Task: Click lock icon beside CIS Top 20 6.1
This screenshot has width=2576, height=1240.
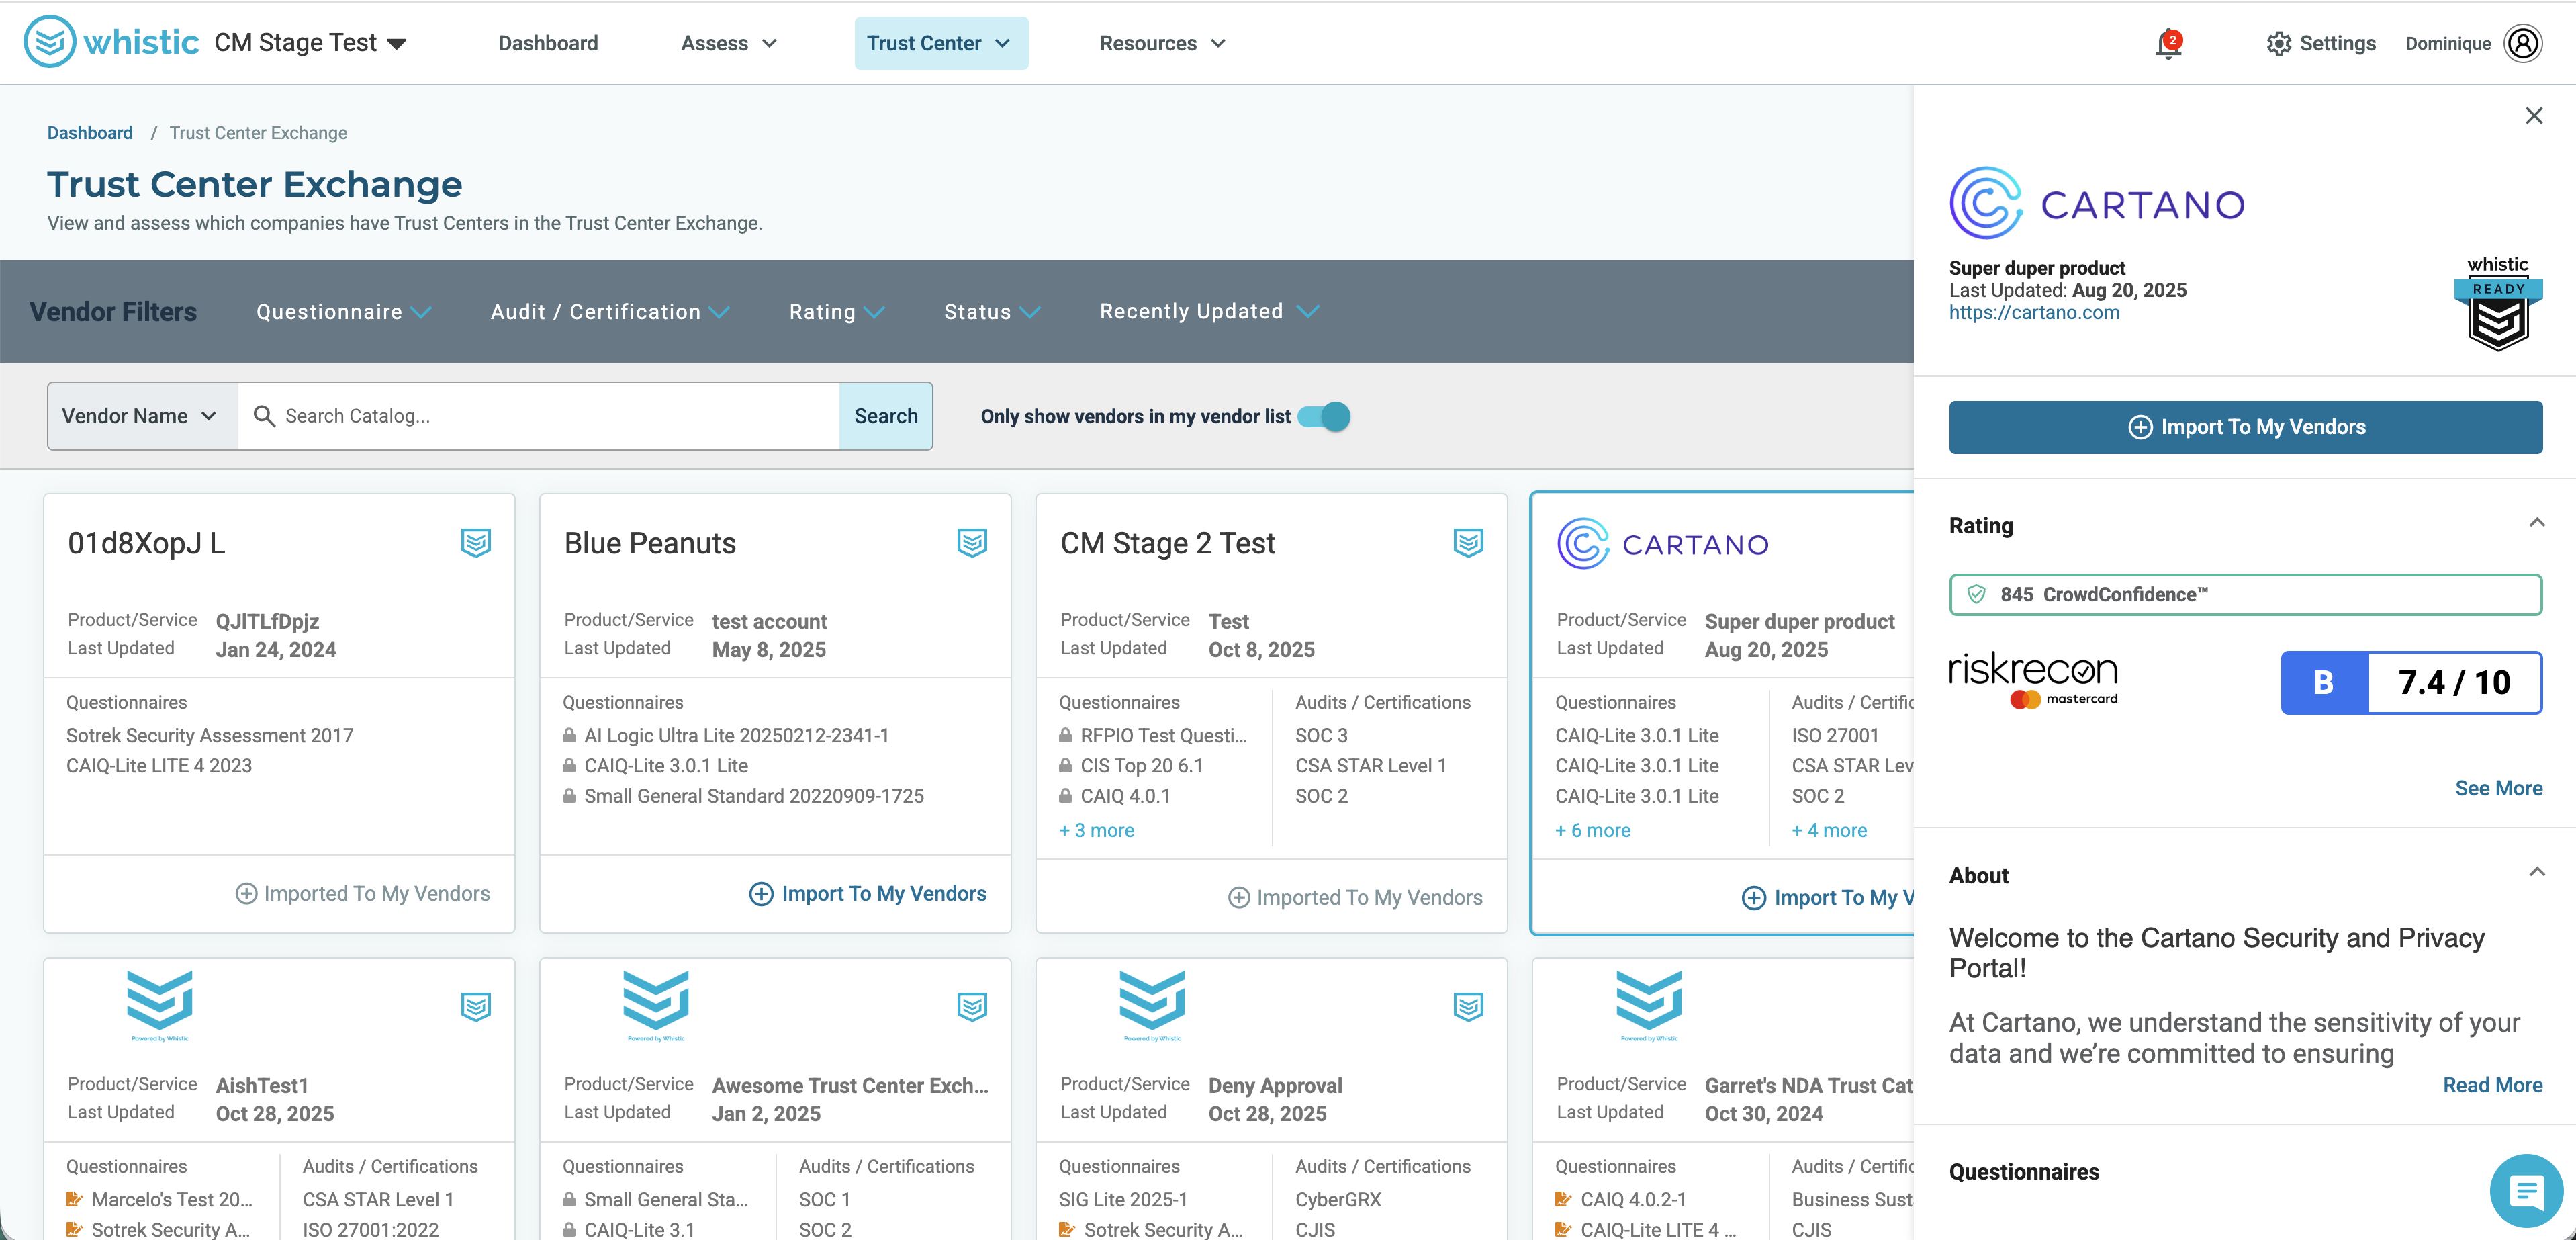Action: (x=1066, y=765)
